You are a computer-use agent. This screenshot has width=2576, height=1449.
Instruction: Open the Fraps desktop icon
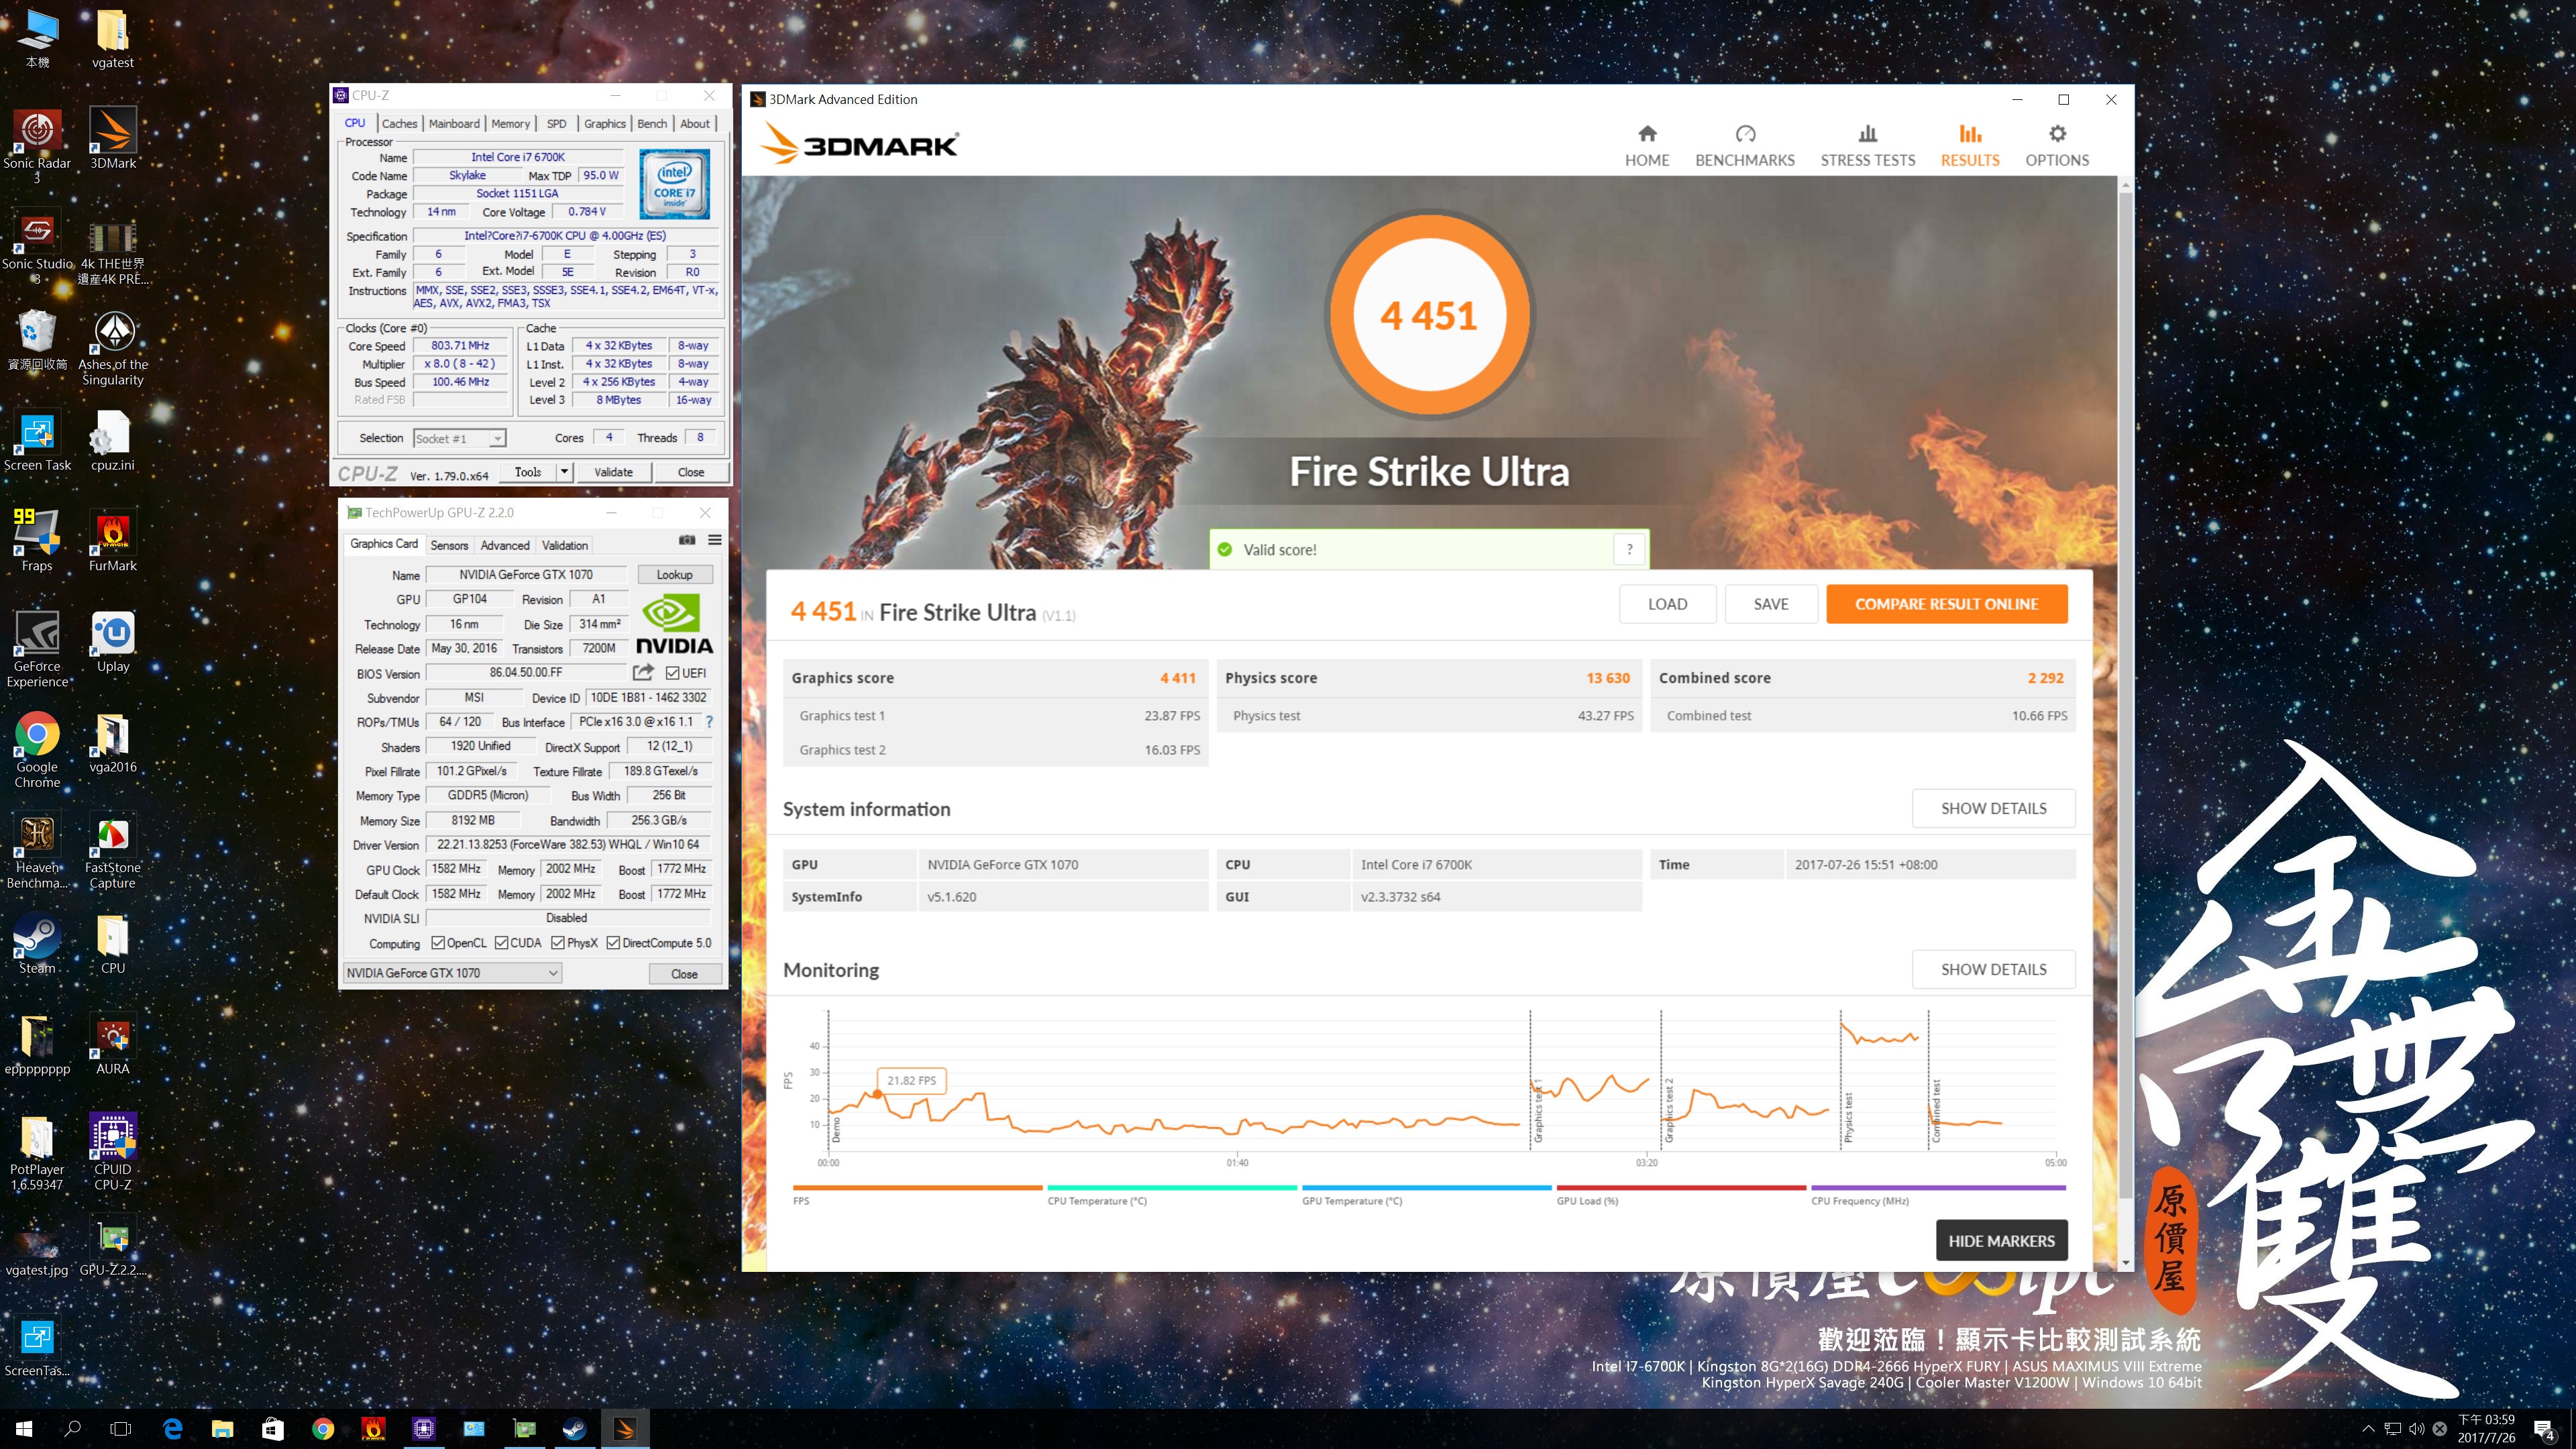click(x=37, y=541)
